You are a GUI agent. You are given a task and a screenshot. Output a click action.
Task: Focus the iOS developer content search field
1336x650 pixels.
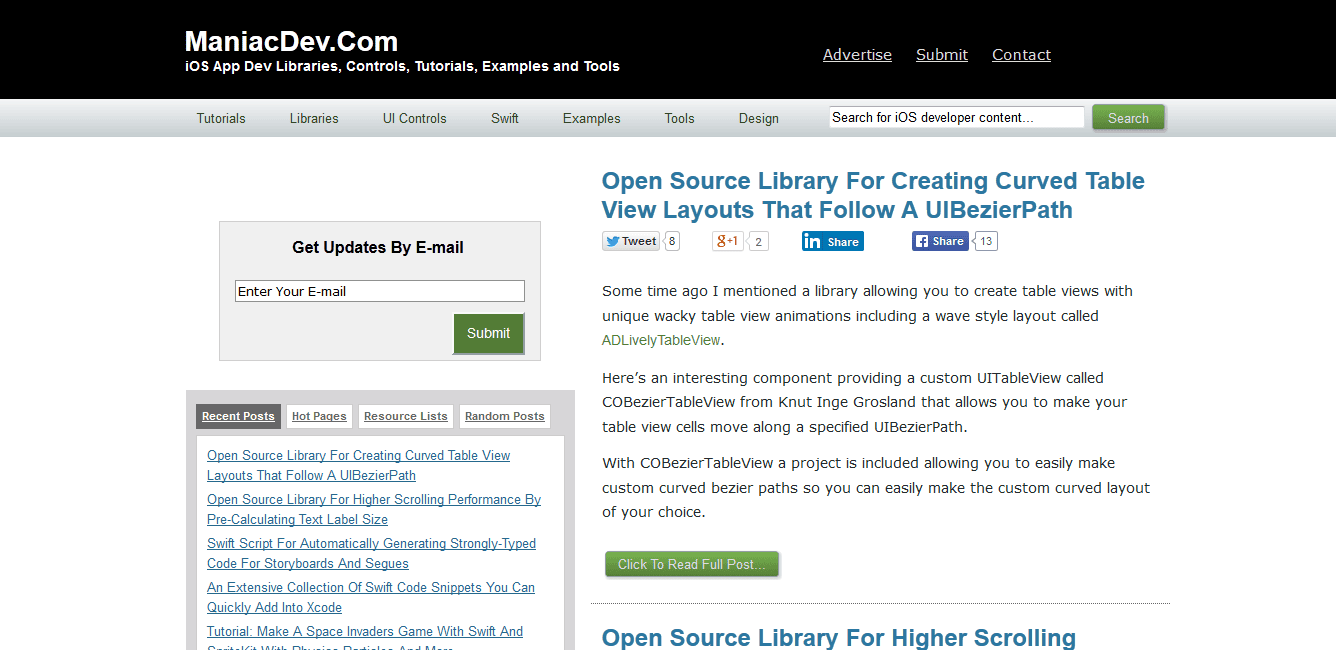957,117
